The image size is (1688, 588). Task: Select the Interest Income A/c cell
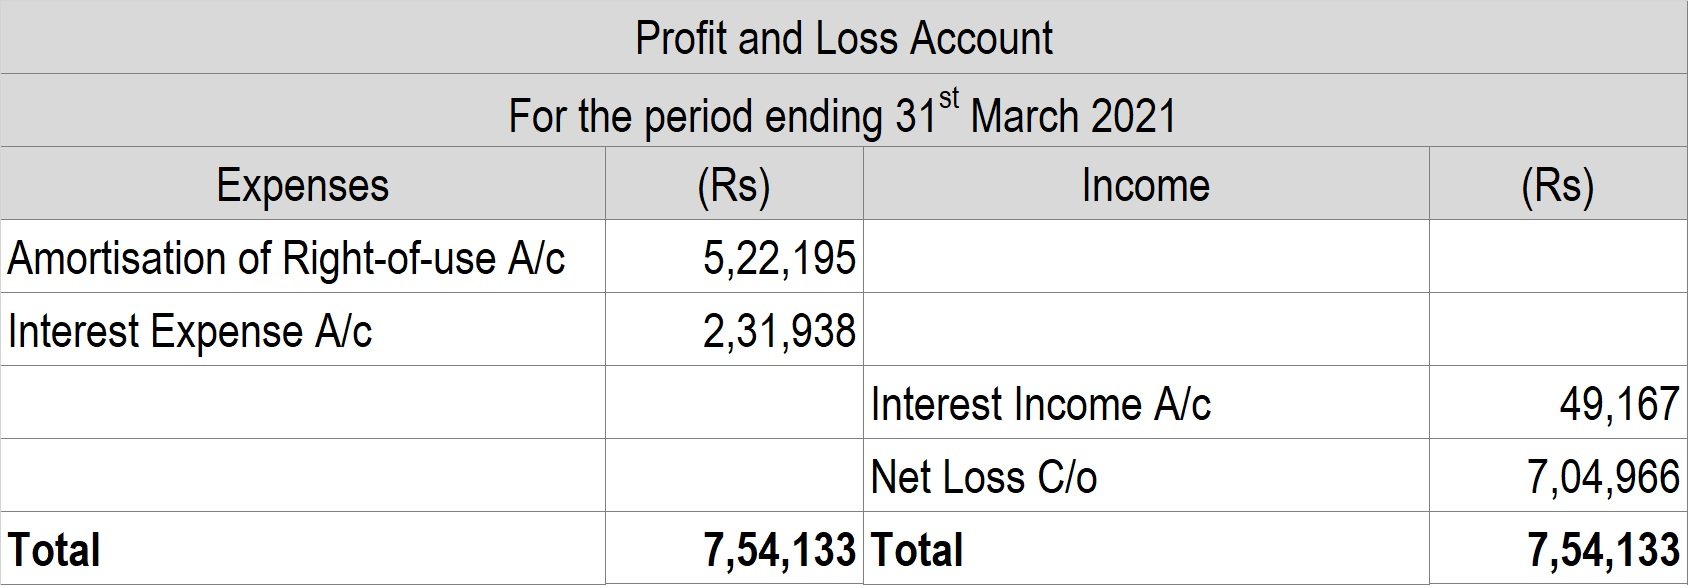tap(1146, 403)
